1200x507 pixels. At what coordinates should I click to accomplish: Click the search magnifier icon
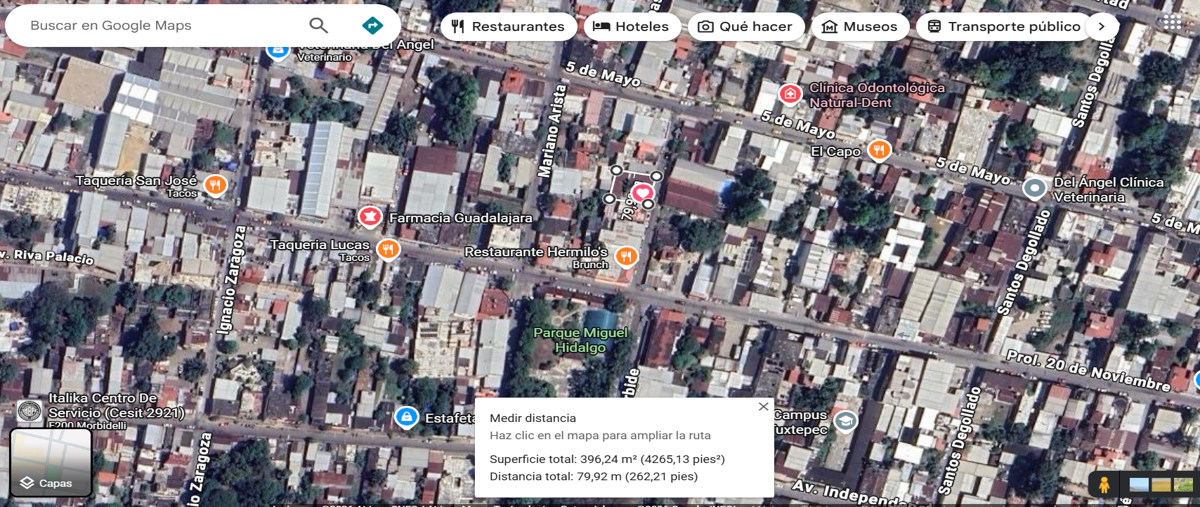pyautogui.click(x=318, y=26)
